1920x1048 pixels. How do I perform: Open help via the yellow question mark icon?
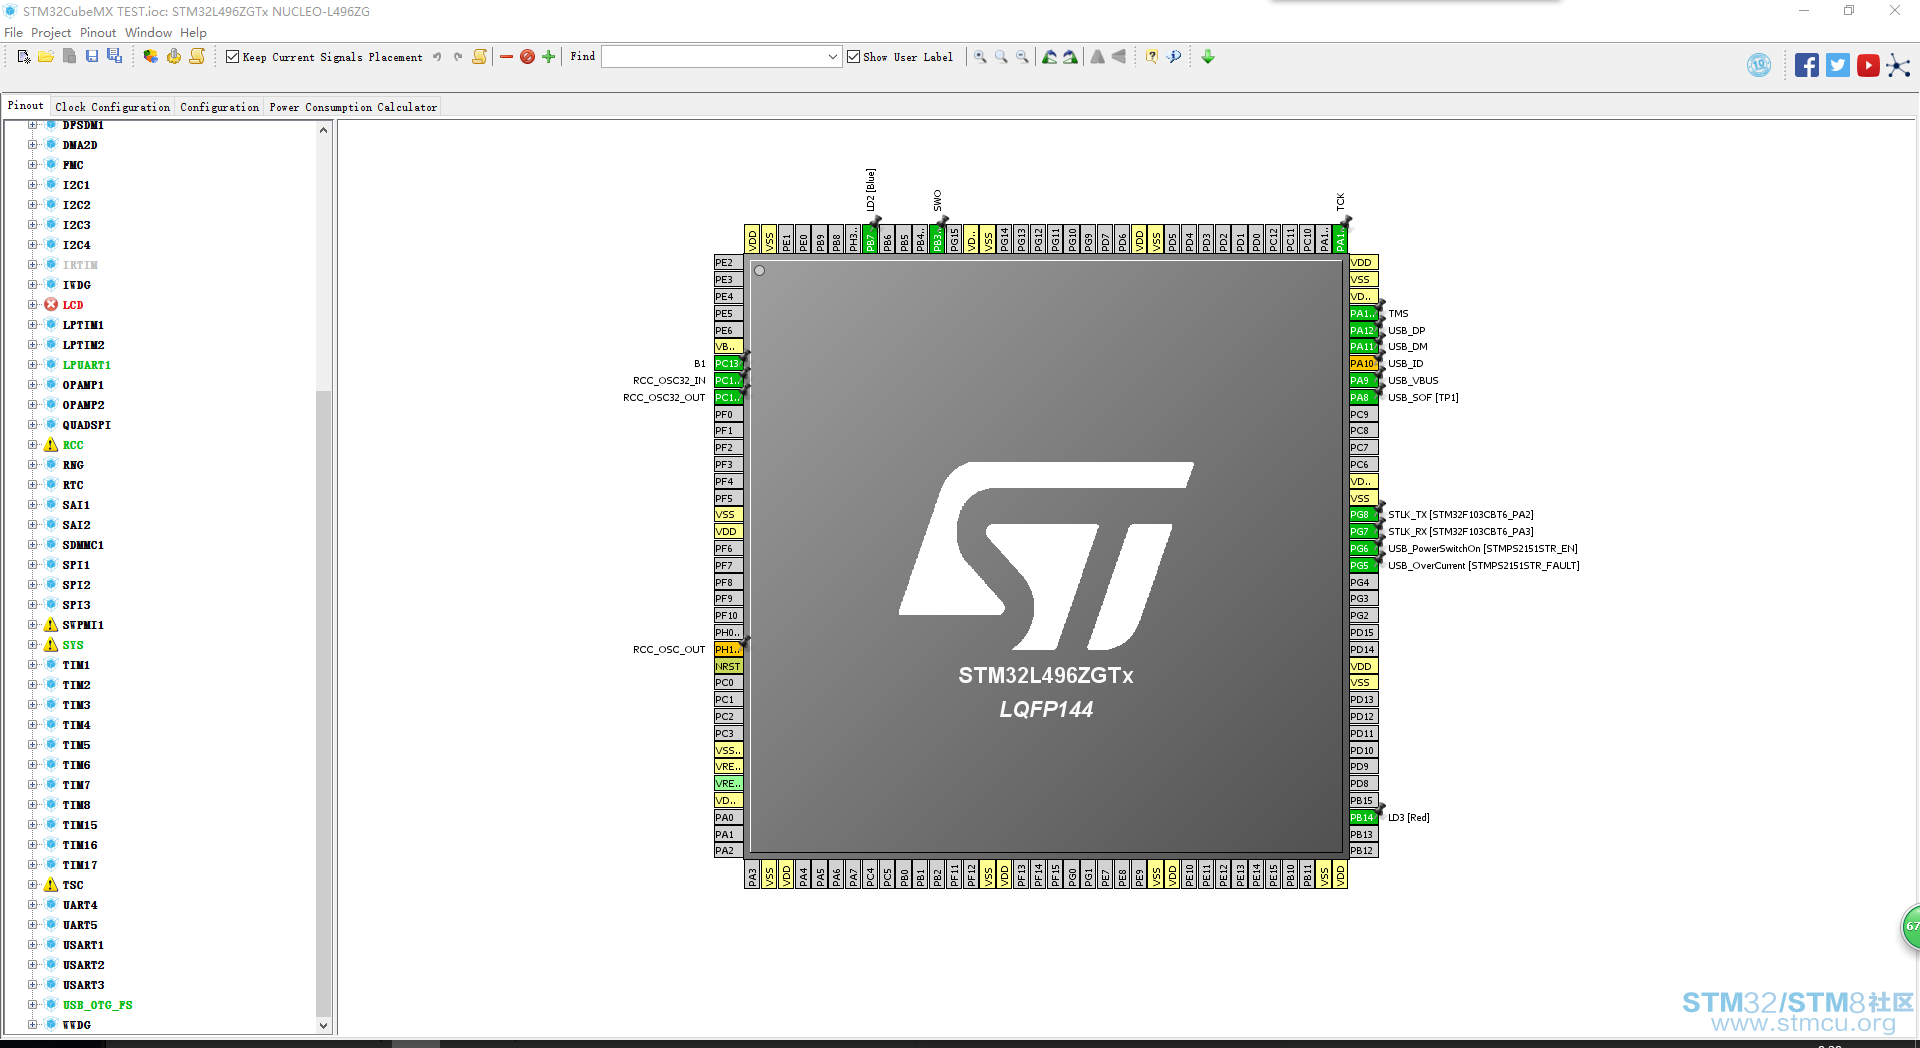pyautogui.click(x=1152, y=57)
